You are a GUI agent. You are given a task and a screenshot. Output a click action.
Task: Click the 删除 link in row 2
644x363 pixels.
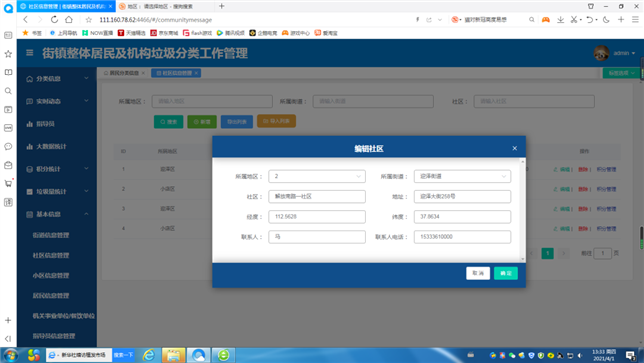(583, 189)
